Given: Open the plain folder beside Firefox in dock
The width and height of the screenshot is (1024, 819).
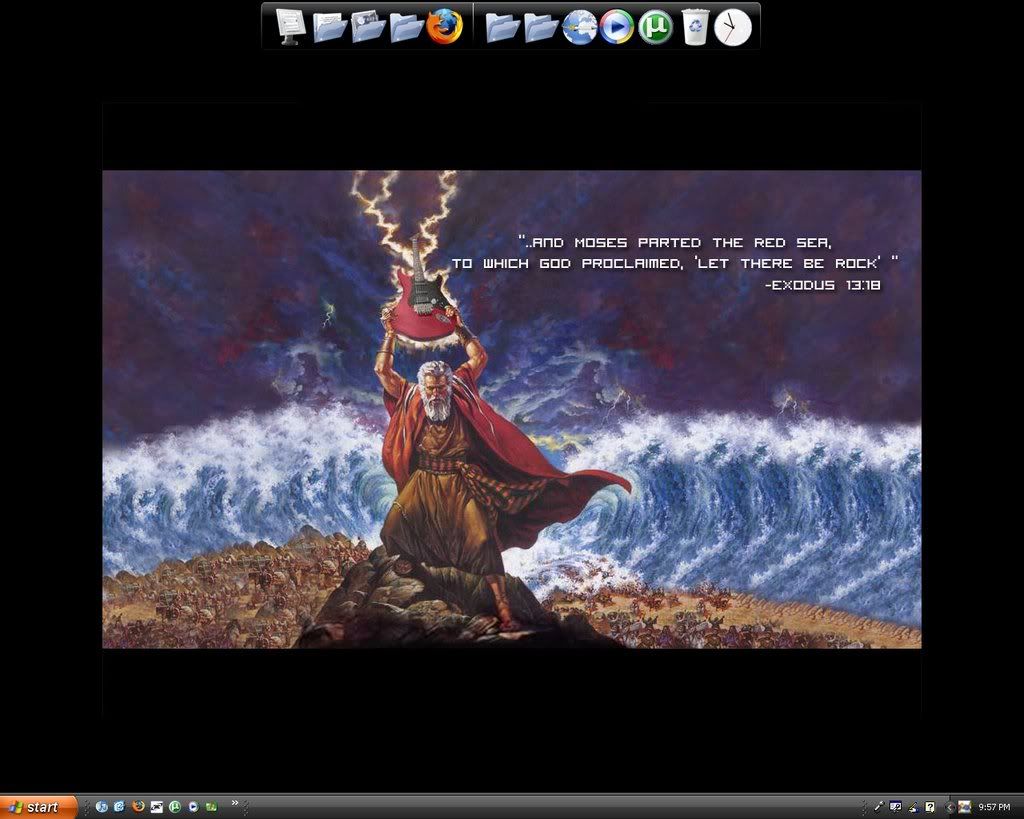Looking at the screenshot, I should coord(406,28).
